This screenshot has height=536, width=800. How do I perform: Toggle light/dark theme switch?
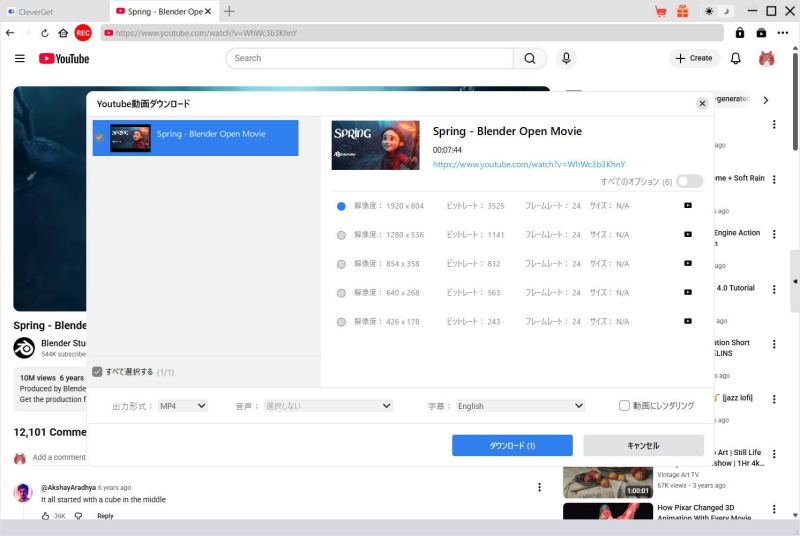717,11
